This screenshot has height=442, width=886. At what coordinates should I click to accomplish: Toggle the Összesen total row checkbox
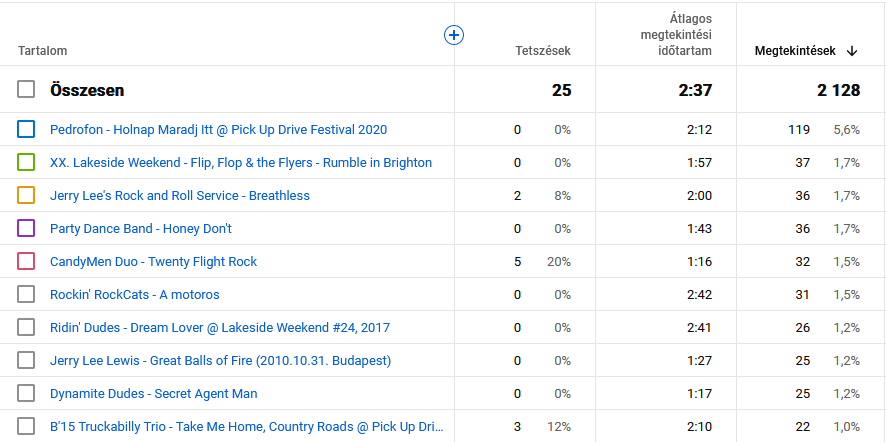point(26,90)
